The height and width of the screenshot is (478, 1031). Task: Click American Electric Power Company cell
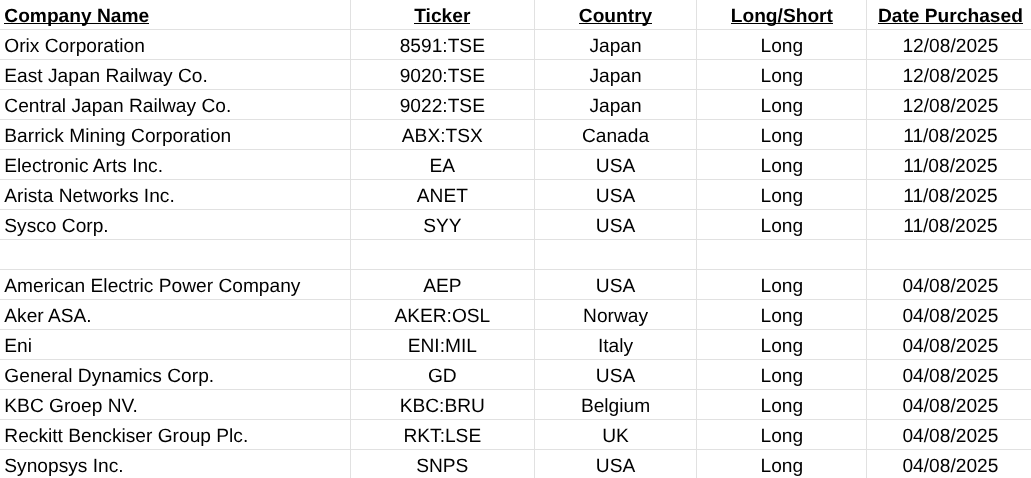tap(152, 286)
